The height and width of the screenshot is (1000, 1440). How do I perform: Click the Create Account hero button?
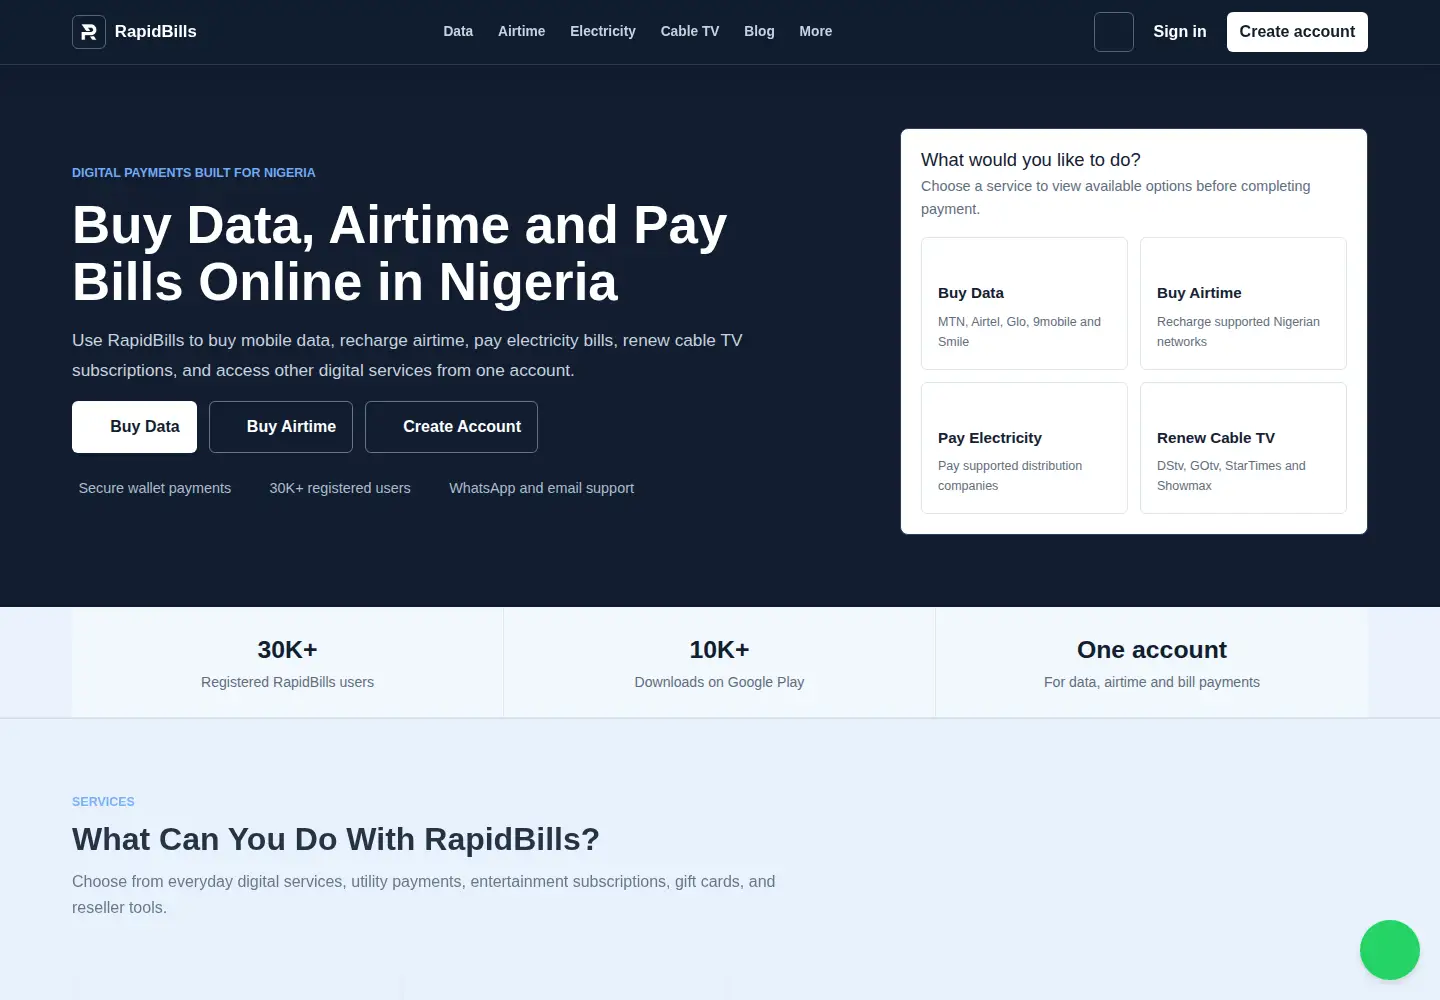point(451,427)
